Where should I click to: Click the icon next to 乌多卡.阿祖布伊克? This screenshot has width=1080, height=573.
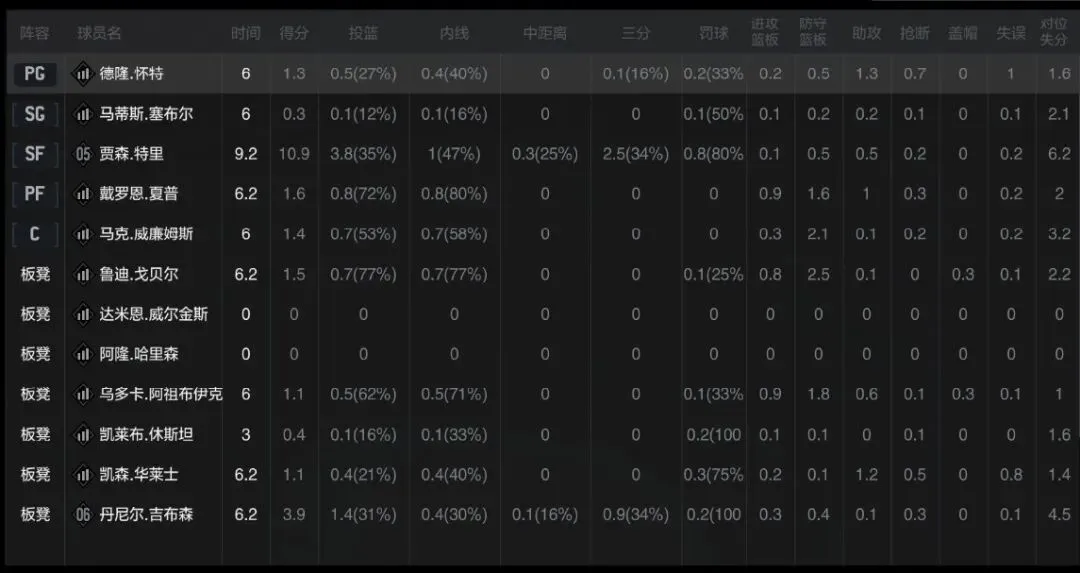83,394
